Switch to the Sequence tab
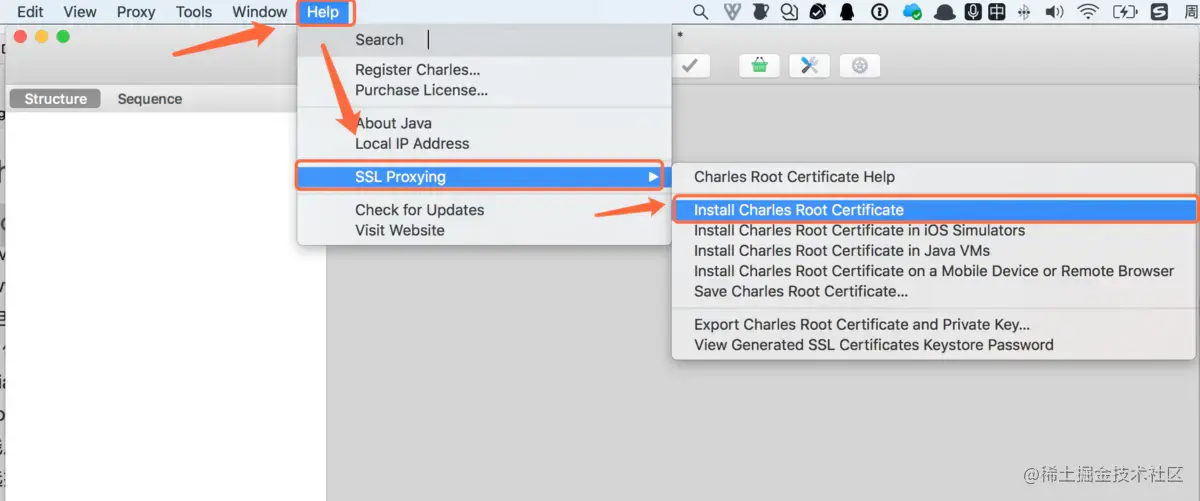The width and height of the screenshot is (1200, 501). click(150, 99)
